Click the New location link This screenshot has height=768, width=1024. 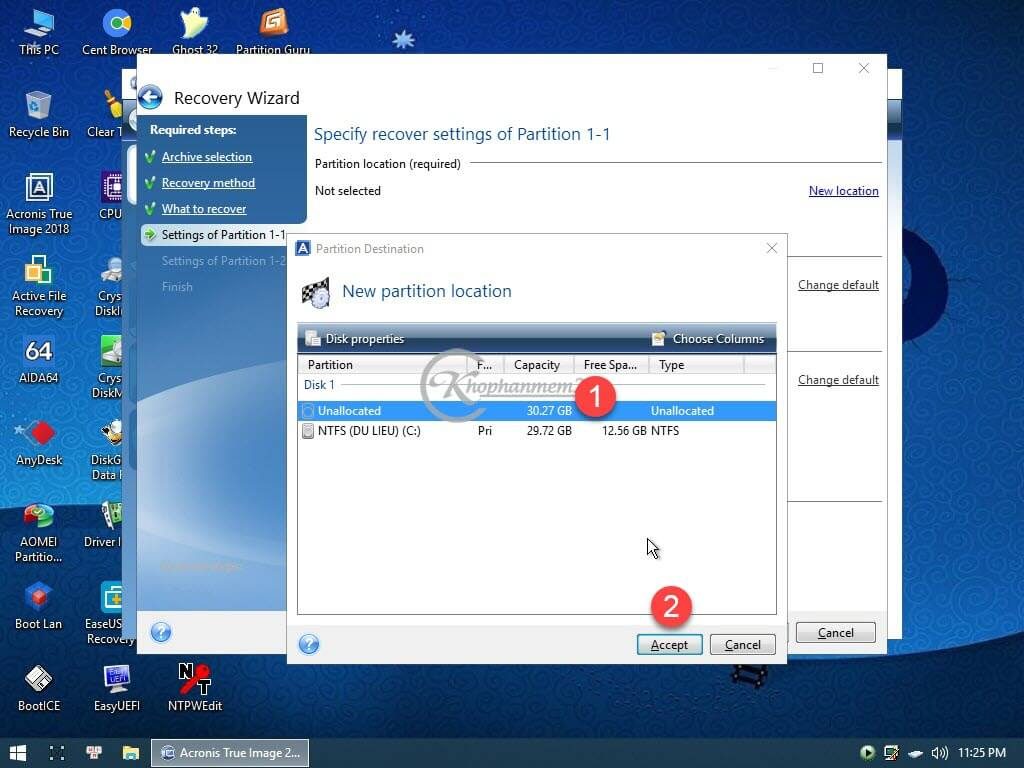tap(843, 191)
